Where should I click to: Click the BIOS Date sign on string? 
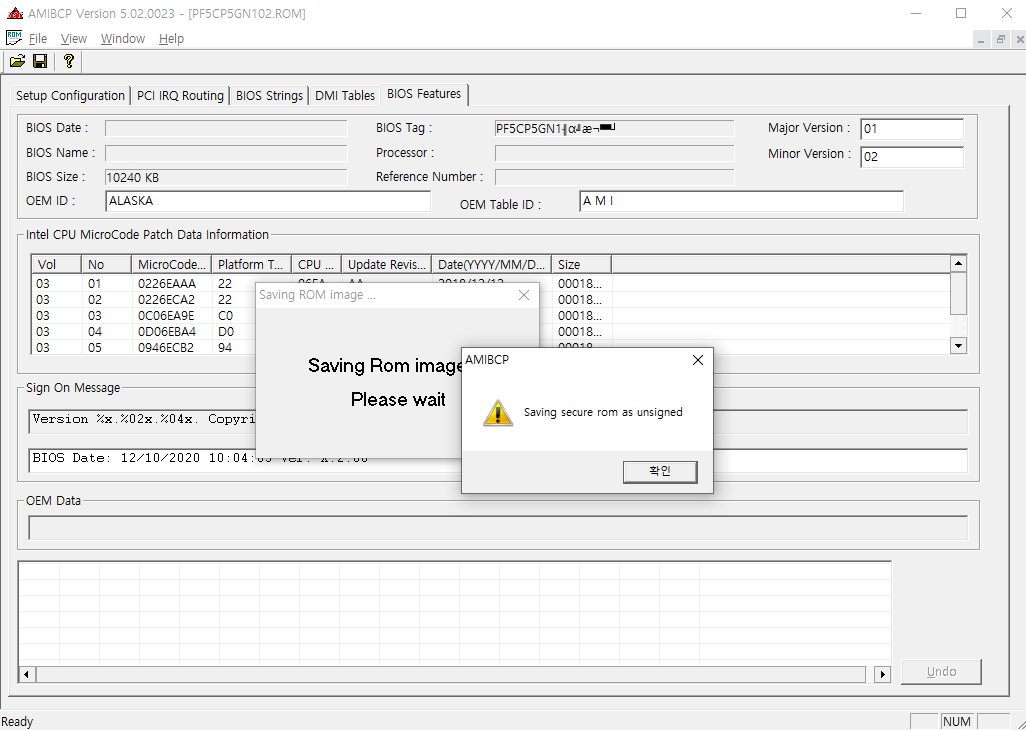(144, 459)
